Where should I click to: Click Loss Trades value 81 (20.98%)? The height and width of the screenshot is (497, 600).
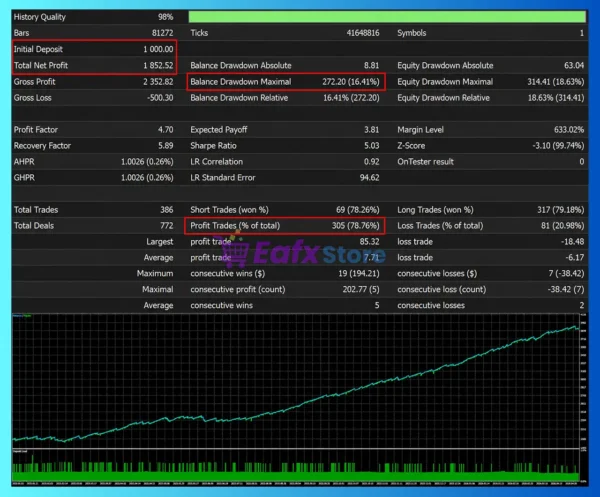562,226
